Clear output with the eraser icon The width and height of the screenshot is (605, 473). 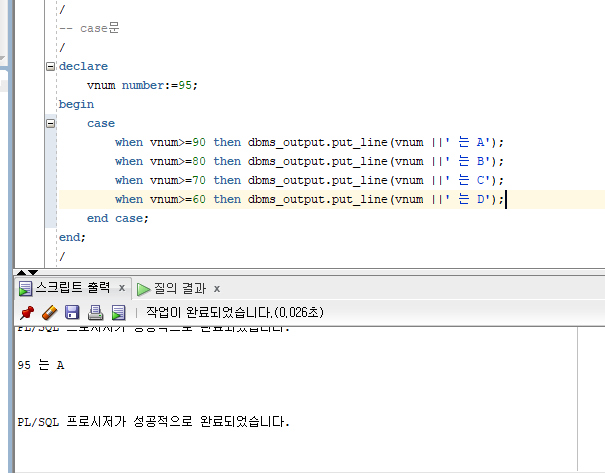coord(49,313)
